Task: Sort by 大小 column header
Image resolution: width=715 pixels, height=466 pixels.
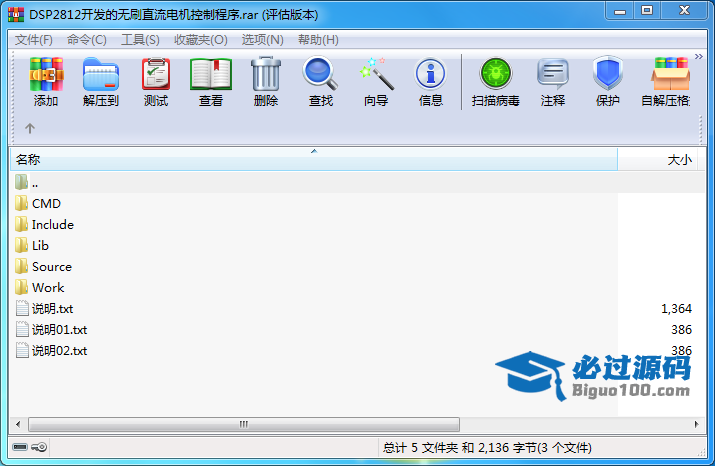Action: point(657,160)
